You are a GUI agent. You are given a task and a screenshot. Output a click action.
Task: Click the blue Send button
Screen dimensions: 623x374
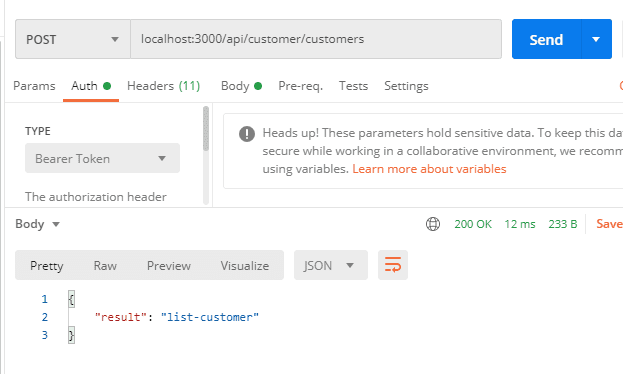pyautogui.click(x=546, y=39)
